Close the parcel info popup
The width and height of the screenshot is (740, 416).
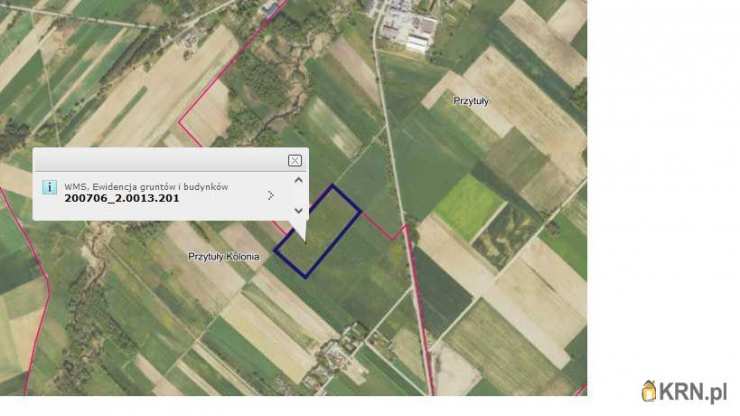(x=295, y=161)
